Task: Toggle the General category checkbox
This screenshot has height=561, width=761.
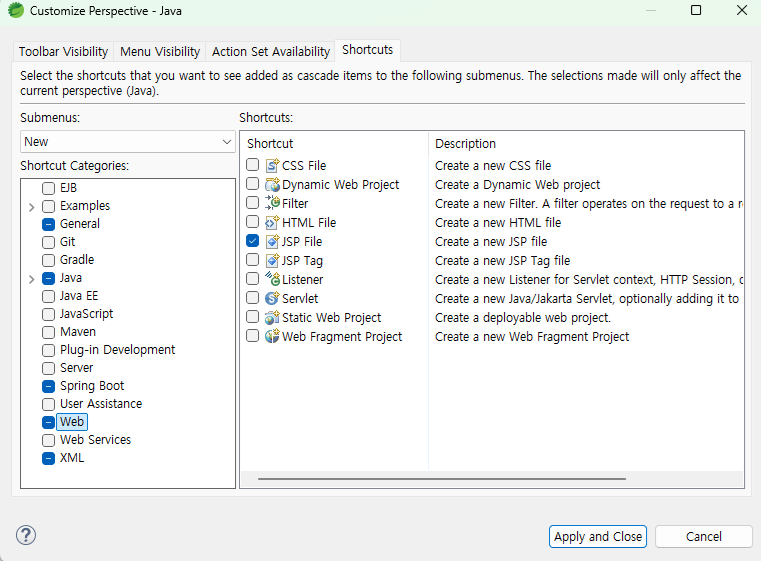Action: click(49, 224)
